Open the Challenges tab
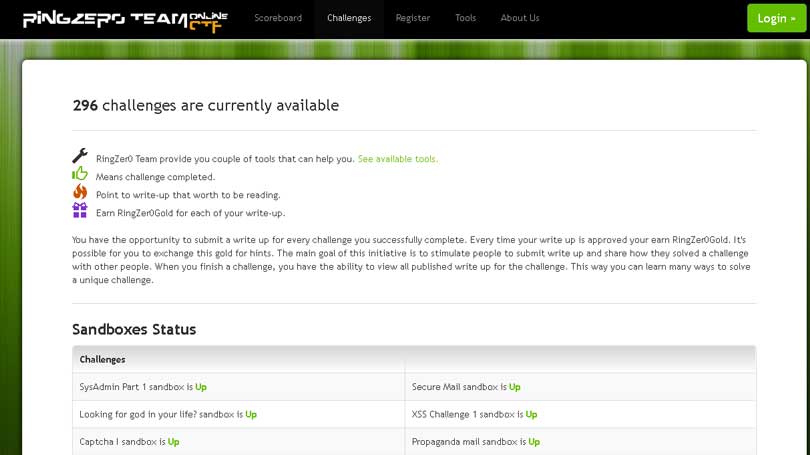This screenshot has height=455, width=810. coord(349,18)
